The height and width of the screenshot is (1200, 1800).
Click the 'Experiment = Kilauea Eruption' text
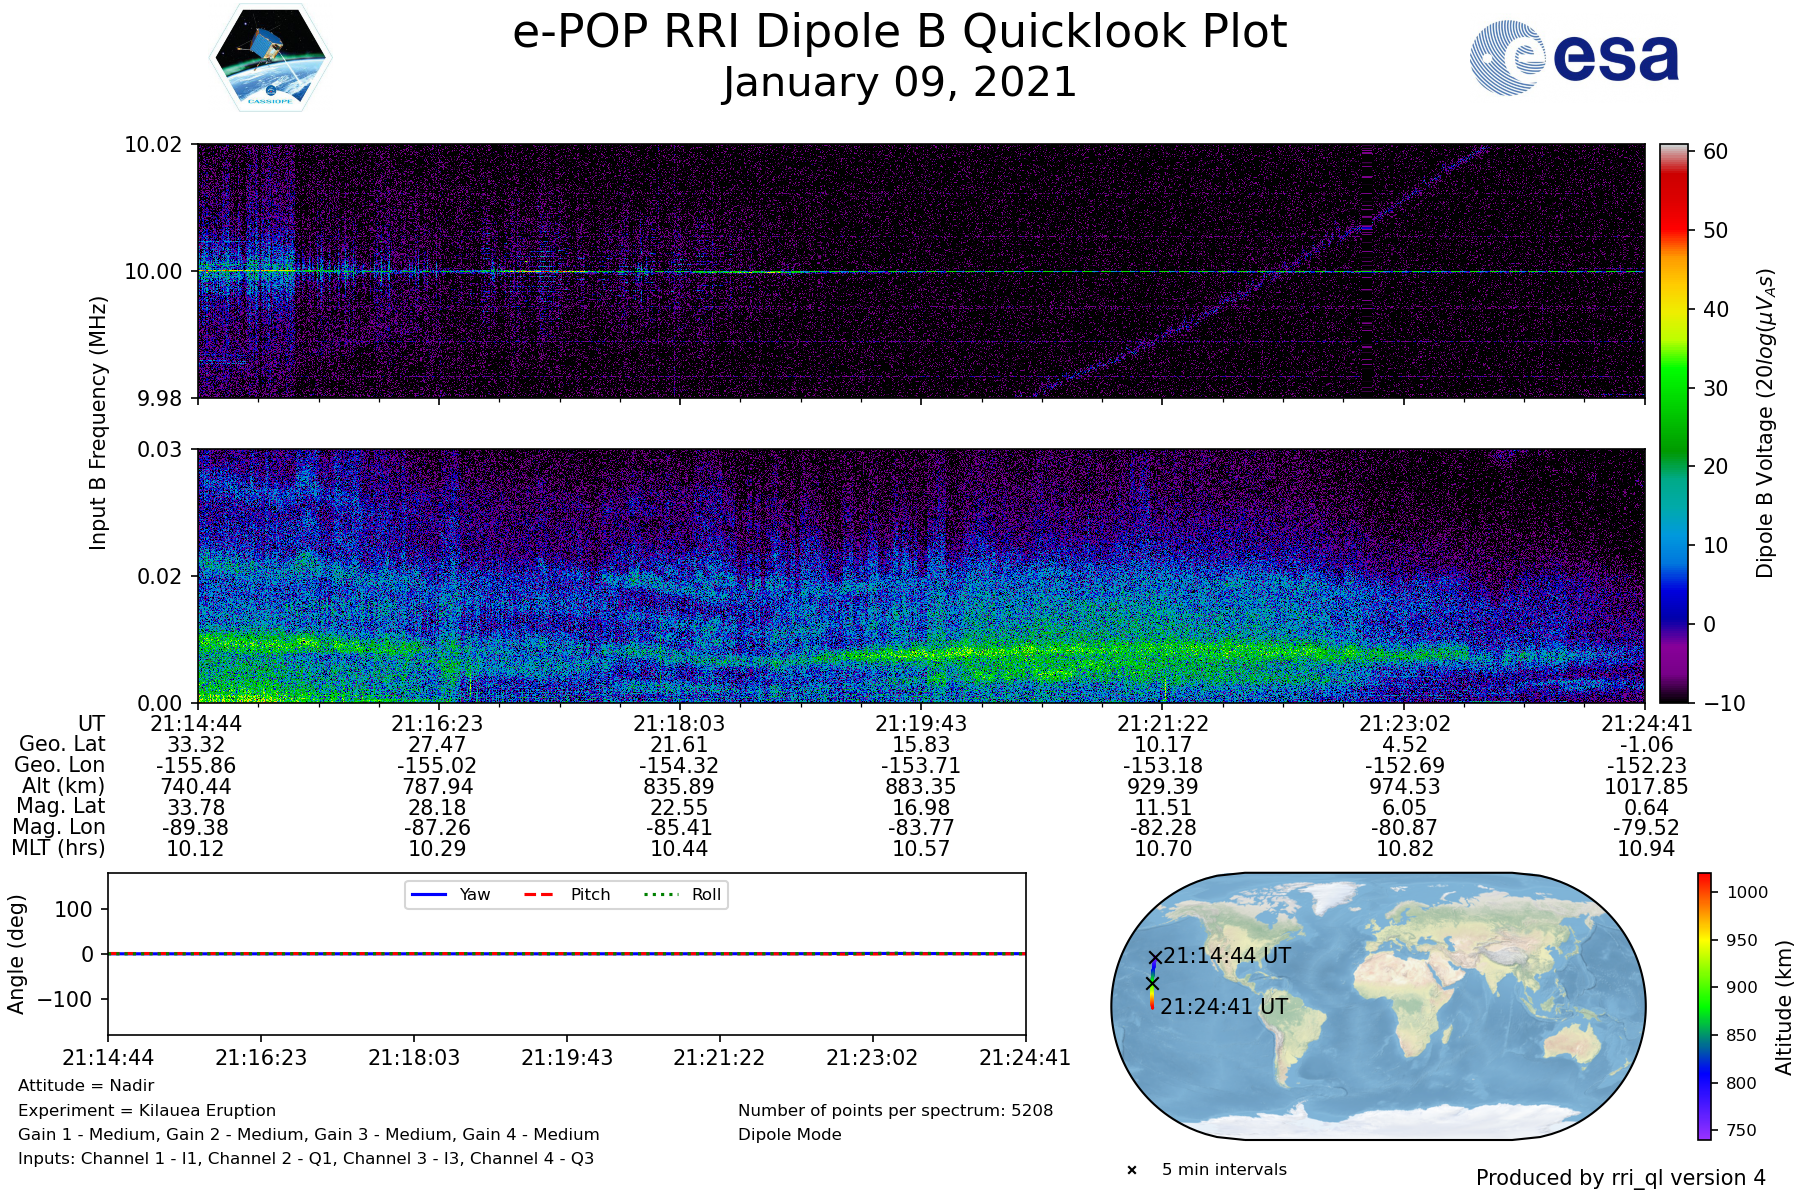click(147, 1110)
